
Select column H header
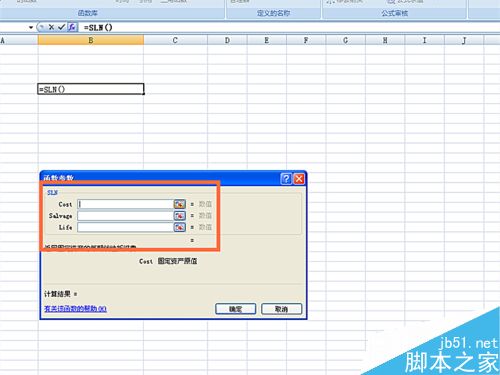pos(385,40)
